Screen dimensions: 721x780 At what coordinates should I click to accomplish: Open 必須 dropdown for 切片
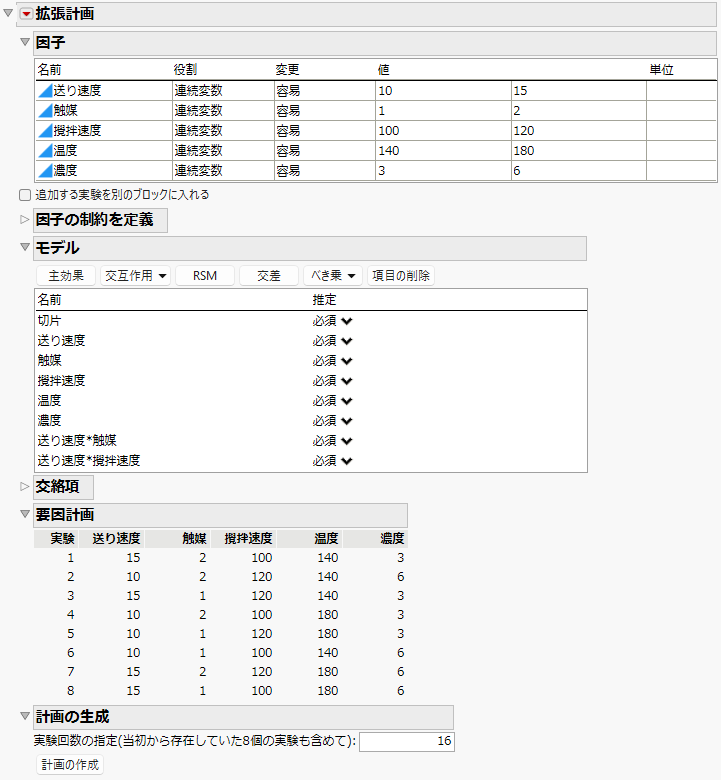point(332,321)
